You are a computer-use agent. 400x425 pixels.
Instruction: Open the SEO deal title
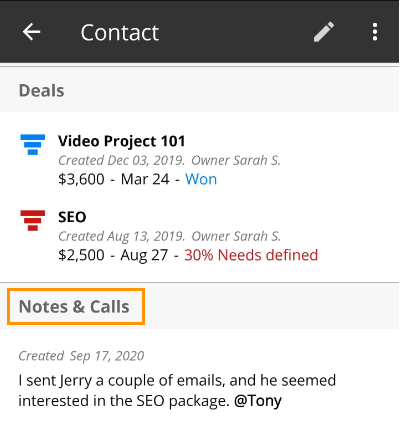click(72, 217)
